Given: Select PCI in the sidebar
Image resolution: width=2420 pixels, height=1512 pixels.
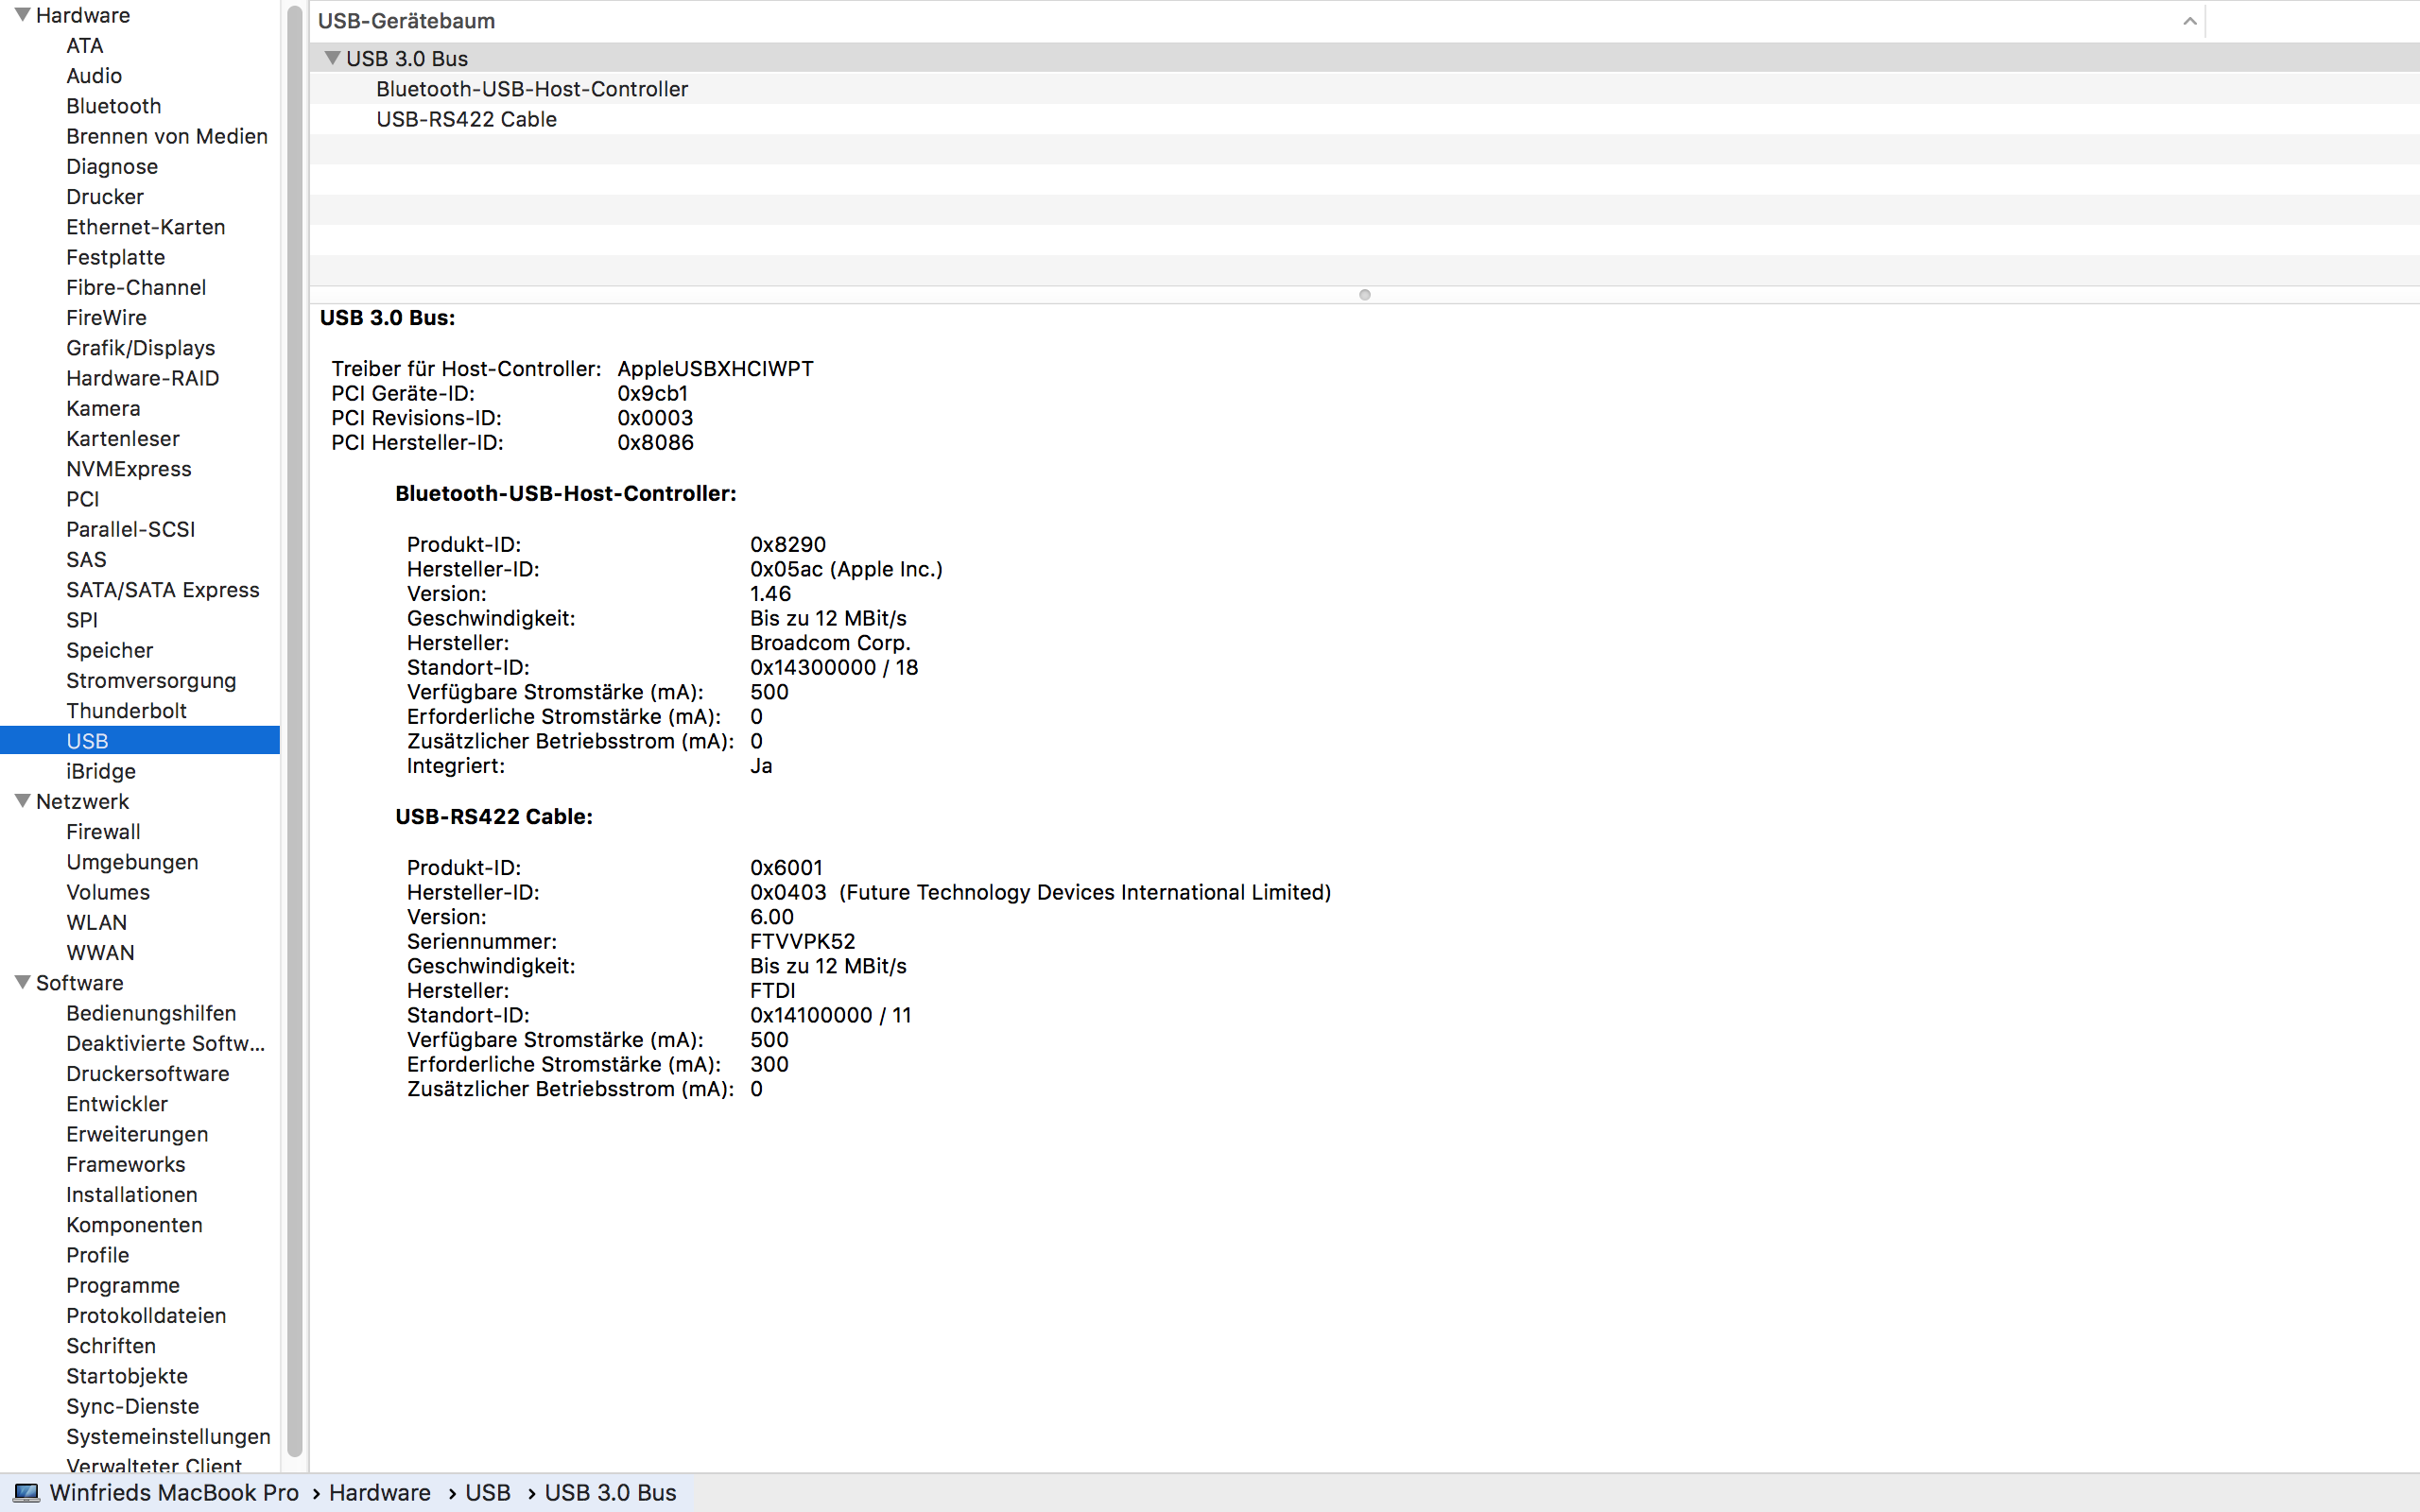Looking at the screenshot, I should pos(83,499).
